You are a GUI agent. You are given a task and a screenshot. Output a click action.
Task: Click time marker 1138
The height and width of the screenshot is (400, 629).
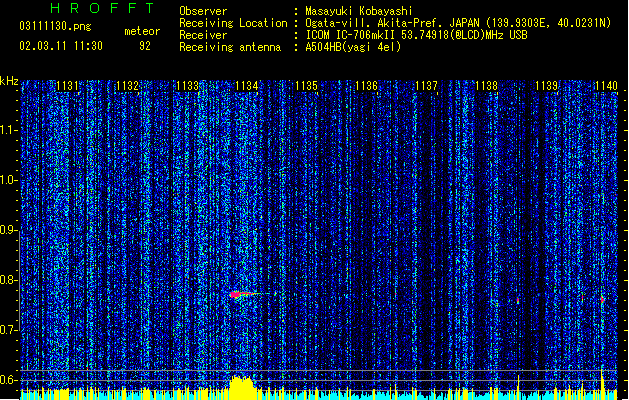tap(486, 86)
